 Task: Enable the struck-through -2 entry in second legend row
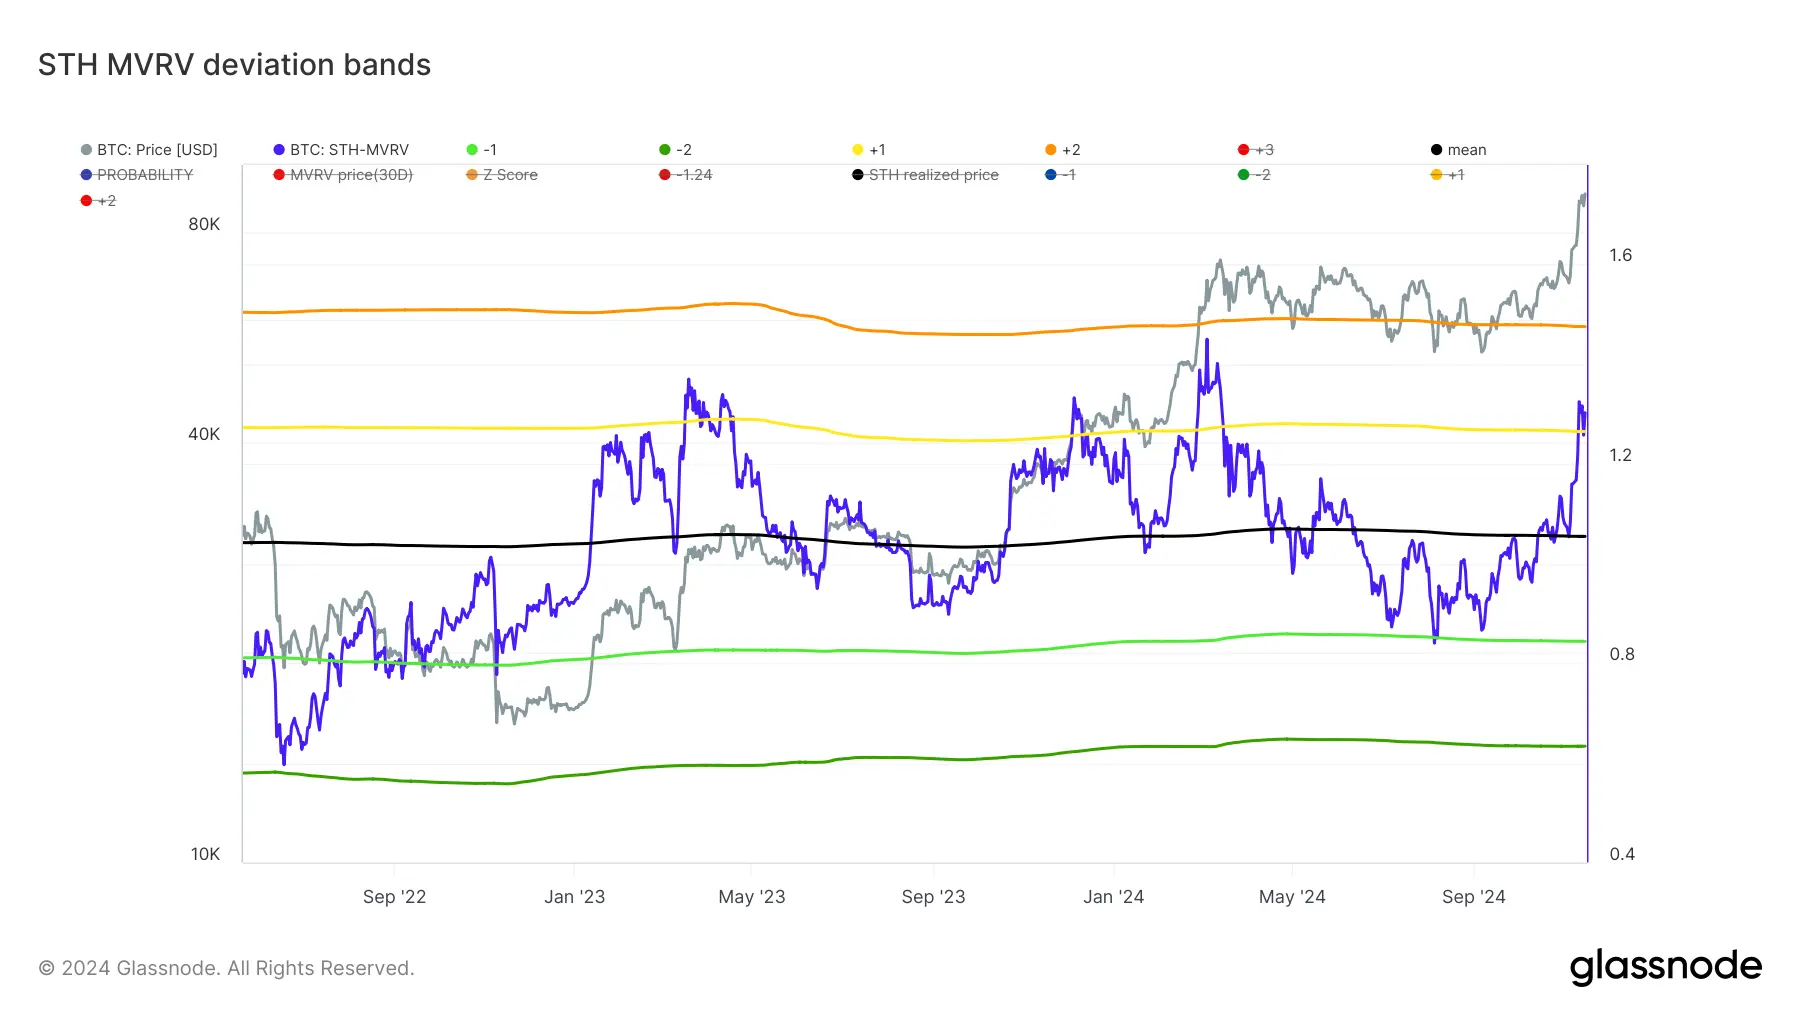(x=1254, y=175)
